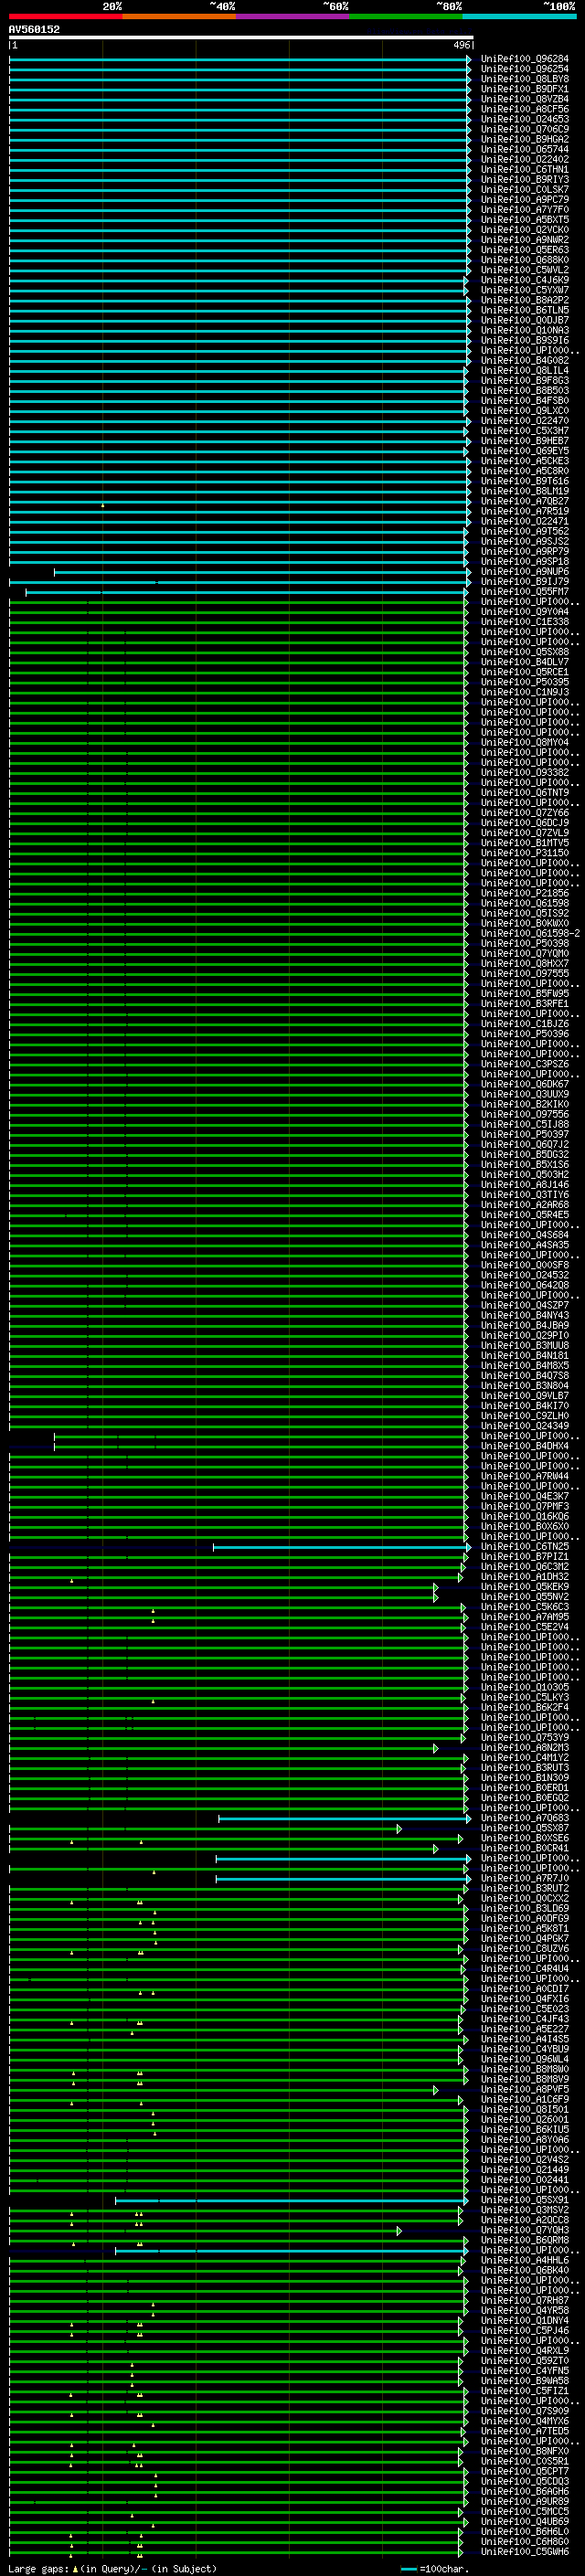Viewport: 585px width, 2576px height.
Task: Select label UniRef100_A7AM95
Action: pyautogui.click(x=524, y=1617)
